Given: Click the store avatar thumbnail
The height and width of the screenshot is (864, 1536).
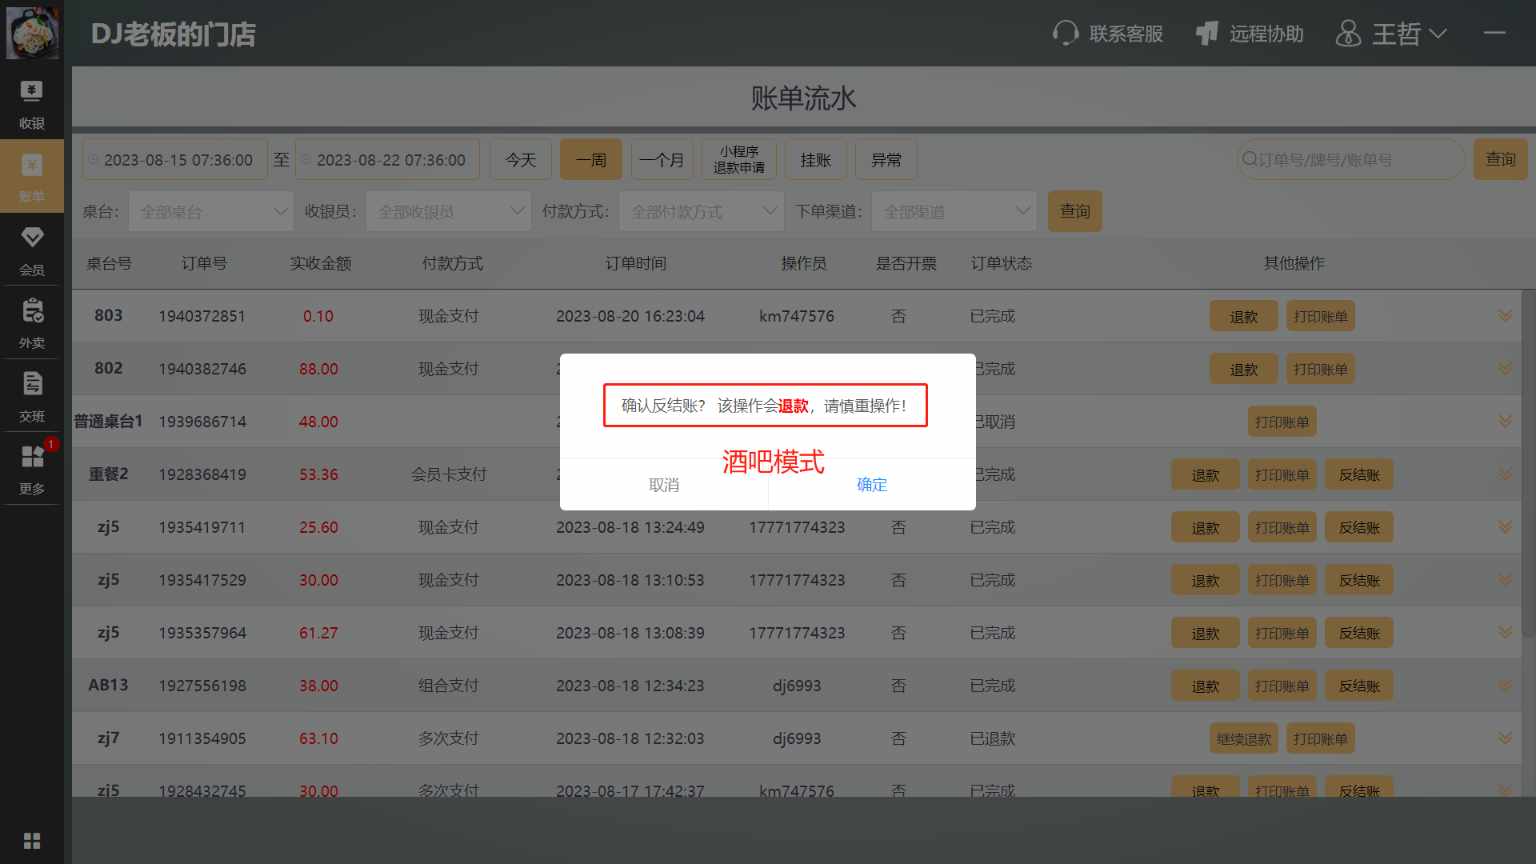Looking at the screenshot, I should (32, 32).
